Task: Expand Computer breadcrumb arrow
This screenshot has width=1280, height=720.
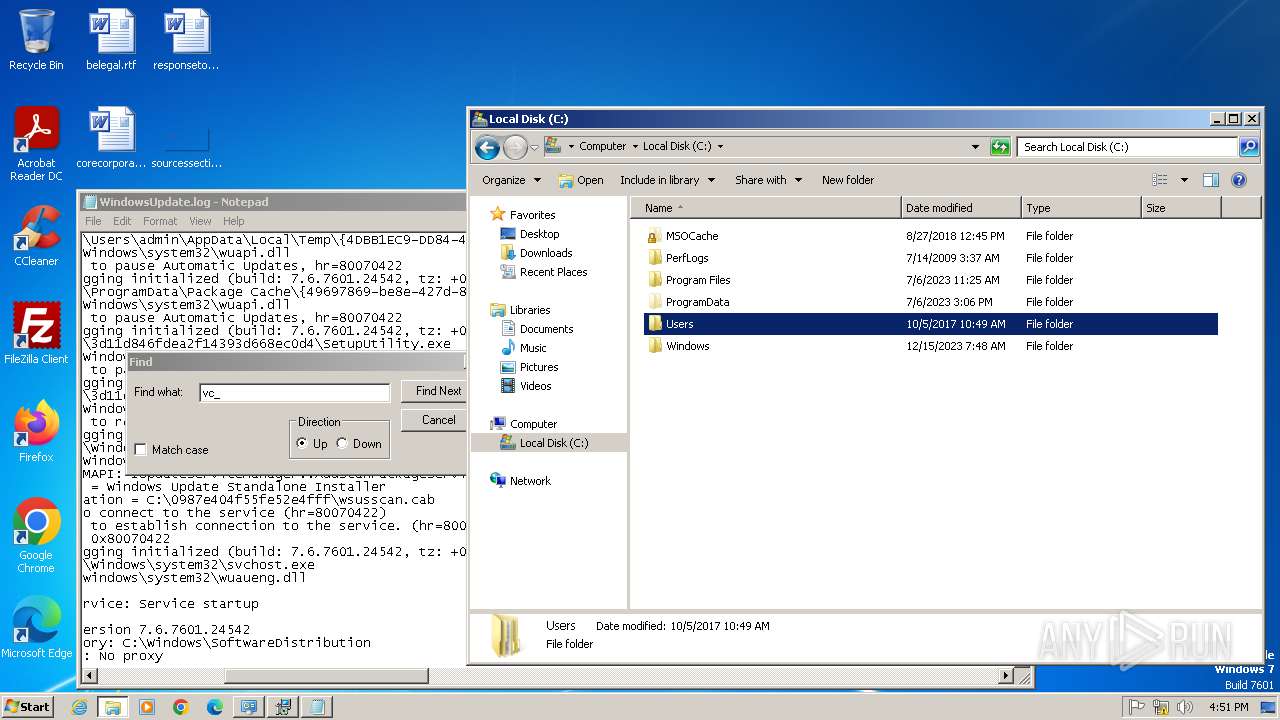Action: click(634, 146)
